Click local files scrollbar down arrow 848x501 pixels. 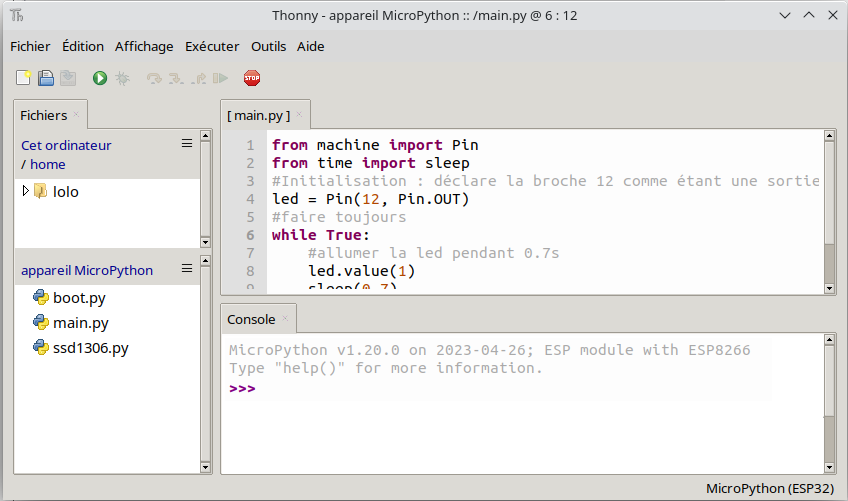click(205, 242)
